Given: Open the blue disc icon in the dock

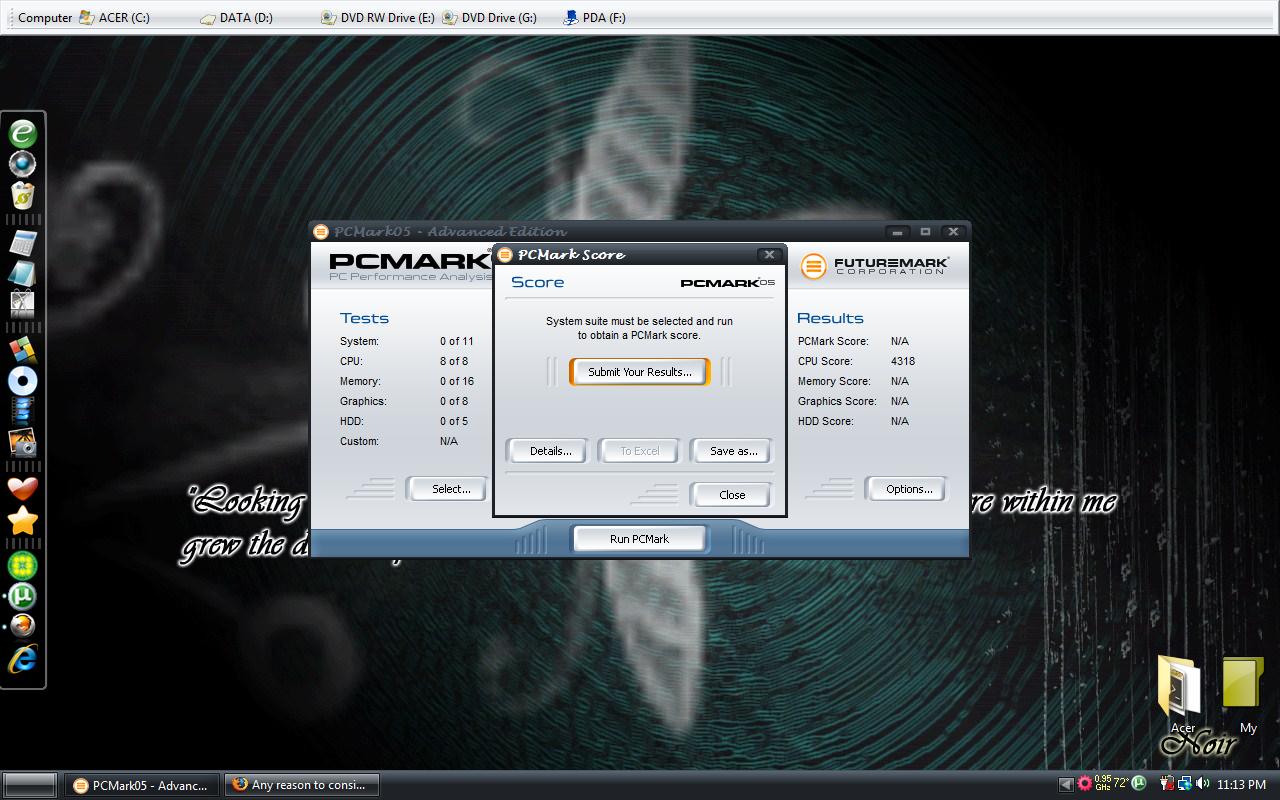Looking at the screenshot, I should tap(22, 381).
